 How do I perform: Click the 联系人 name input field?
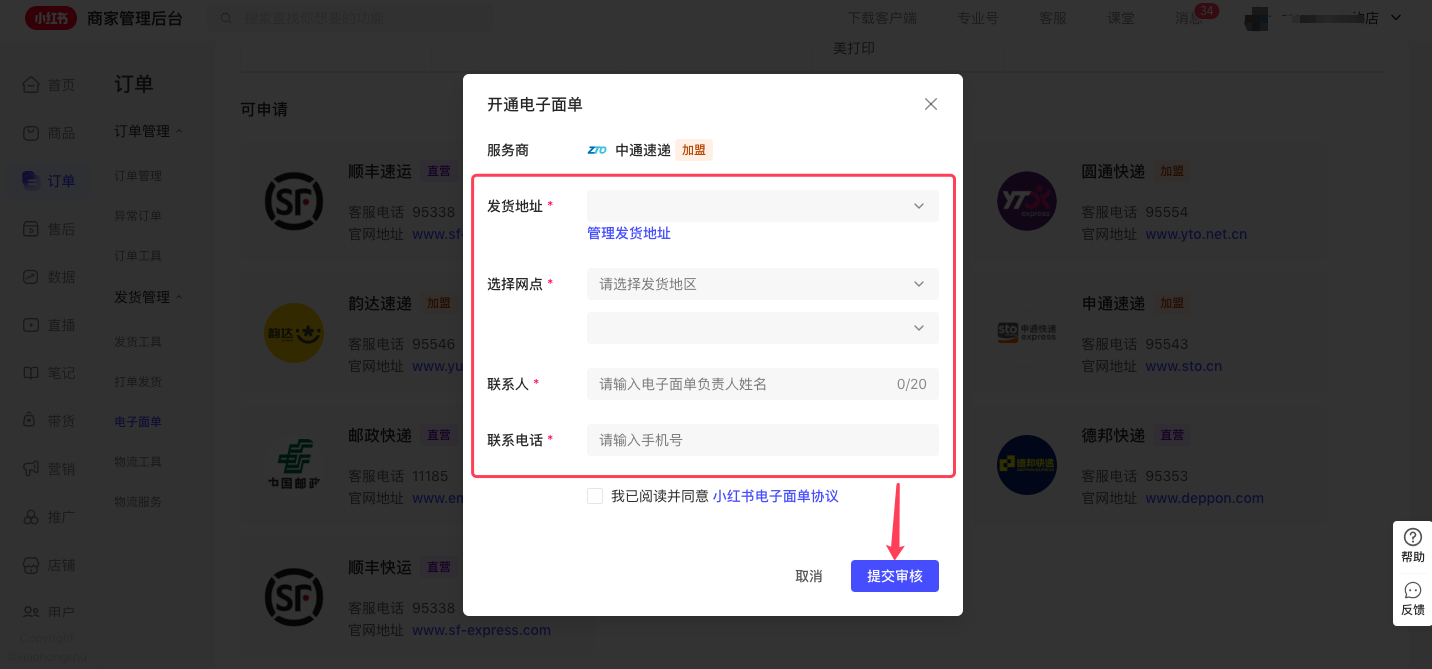[762, 384]
